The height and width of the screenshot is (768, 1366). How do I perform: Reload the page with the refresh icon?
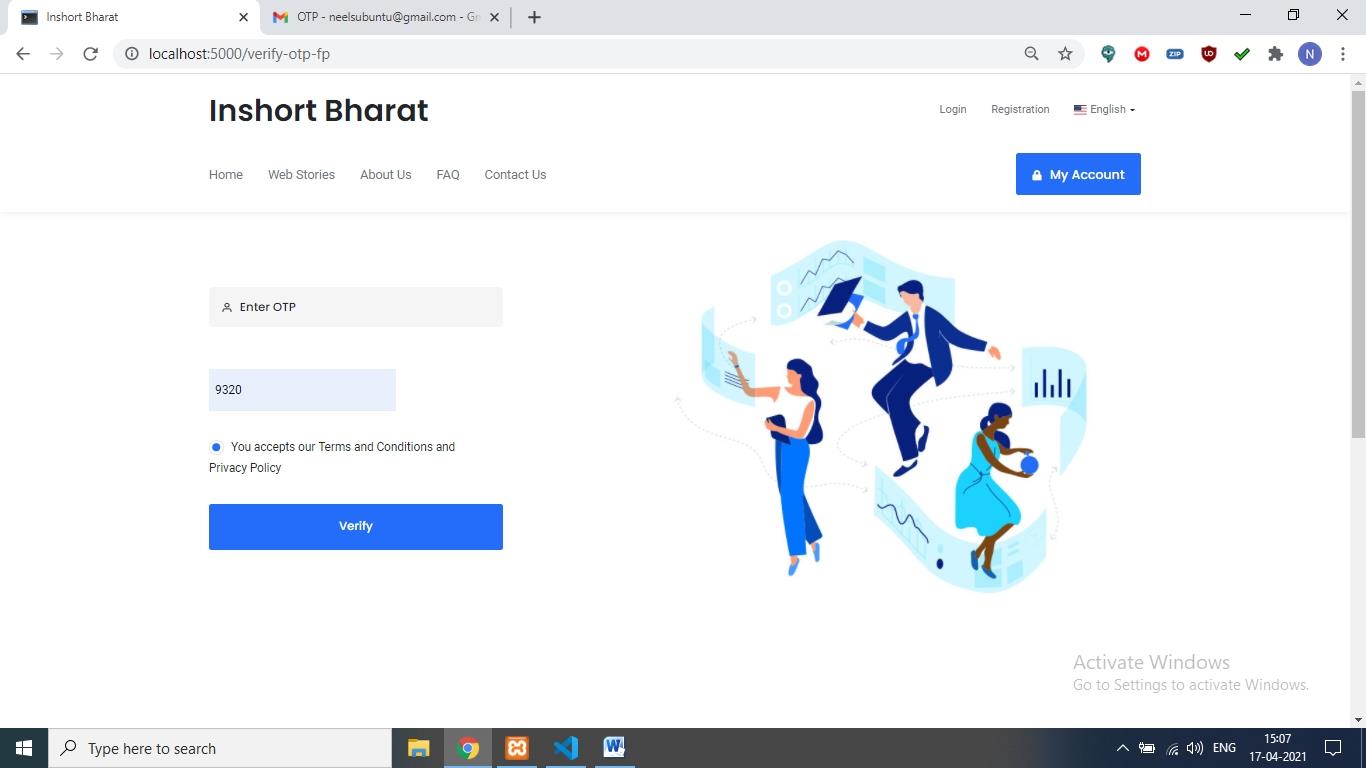[x=90, y=54]
